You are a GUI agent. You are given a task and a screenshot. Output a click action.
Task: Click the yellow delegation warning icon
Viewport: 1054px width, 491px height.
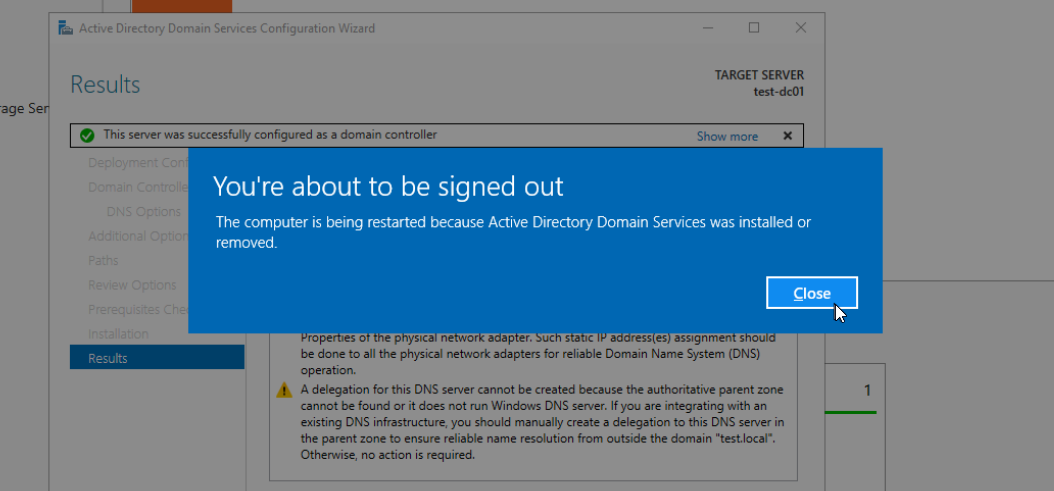coord(284,390)
